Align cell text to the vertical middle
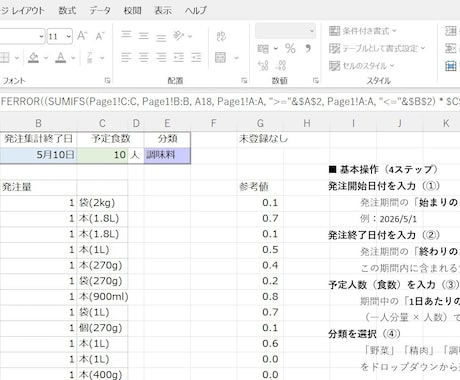The image size is (460, 380). 144,35
